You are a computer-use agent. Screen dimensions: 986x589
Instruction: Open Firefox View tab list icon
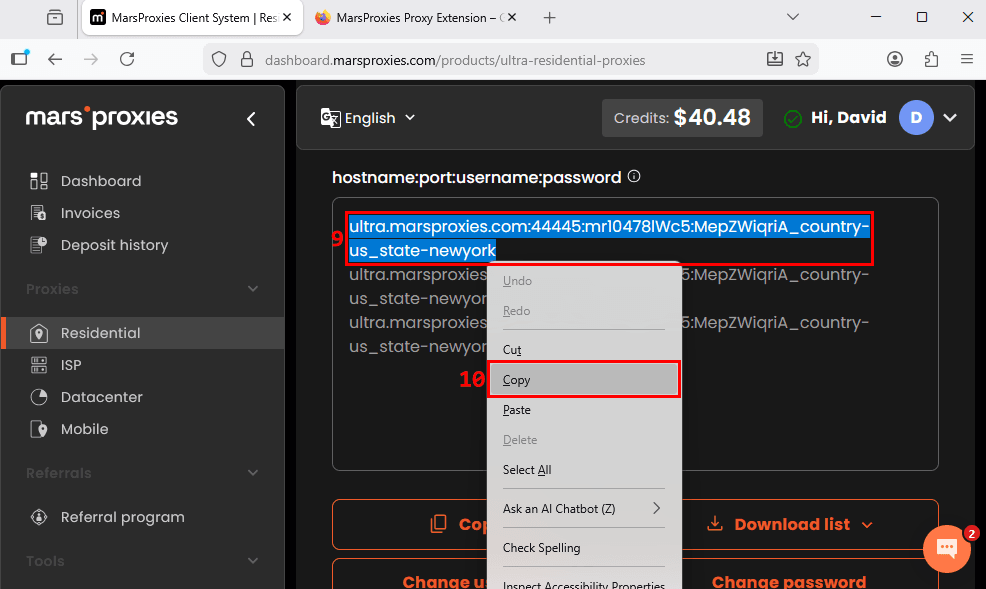click(55, 18)
